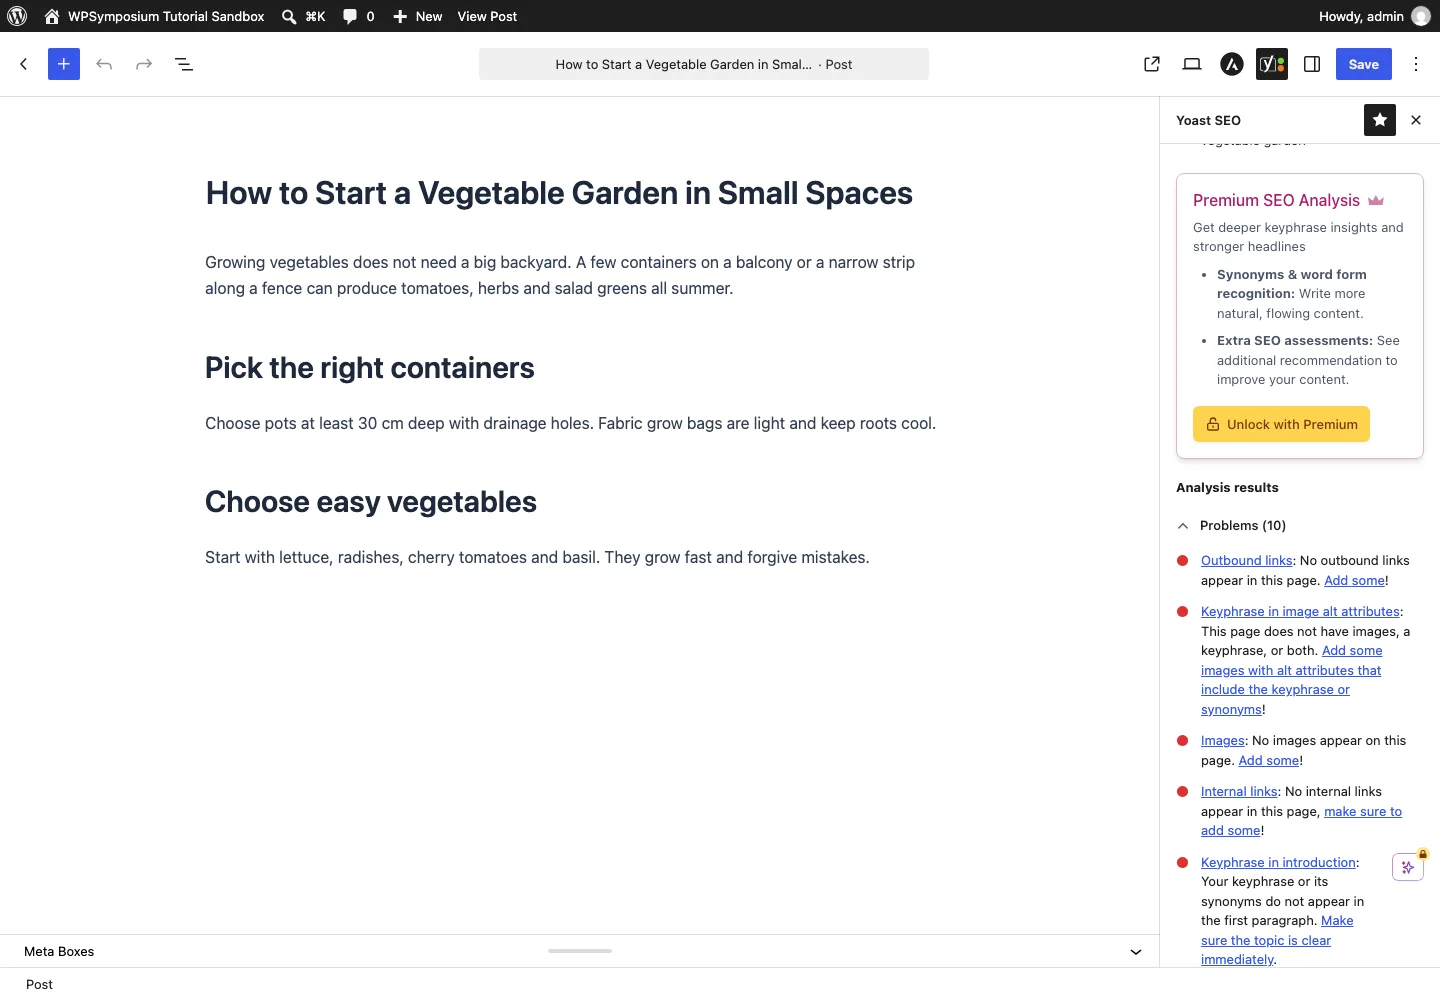Click View Post in admin bar

pos(487,16)
